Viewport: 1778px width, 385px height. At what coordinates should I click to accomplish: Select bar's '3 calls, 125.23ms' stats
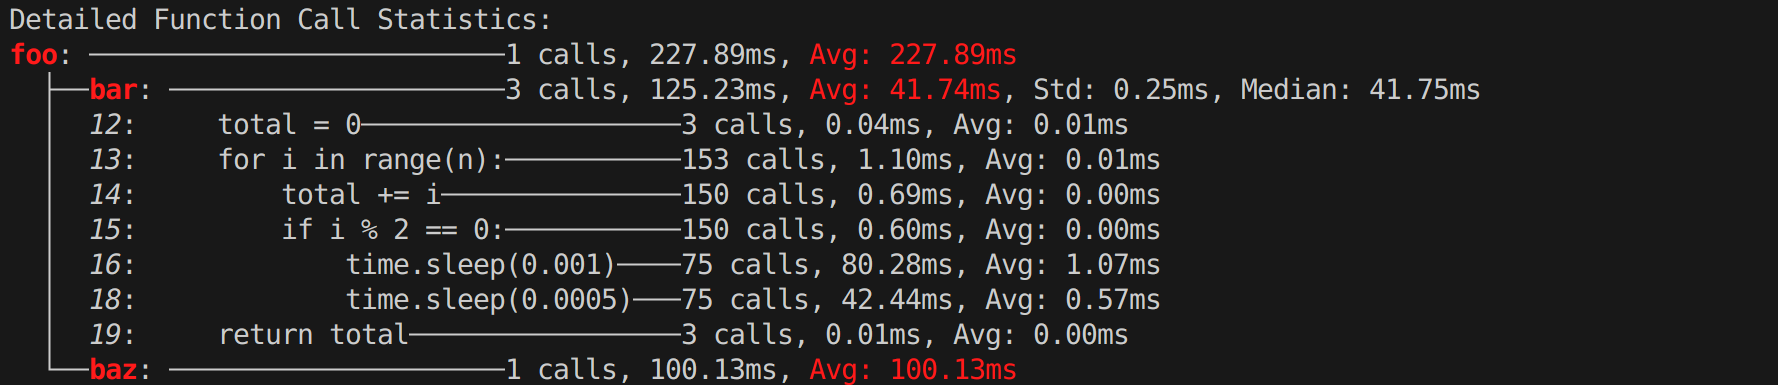coord(641,90)
